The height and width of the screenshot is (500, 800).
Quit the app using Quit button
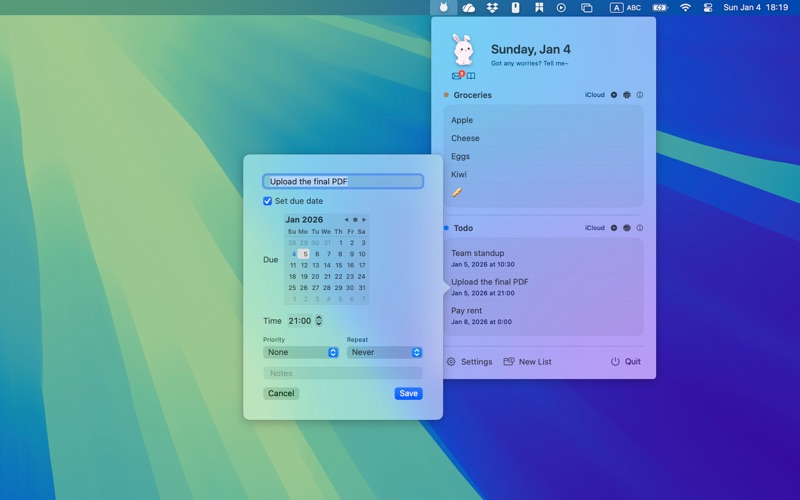(626, 362)
